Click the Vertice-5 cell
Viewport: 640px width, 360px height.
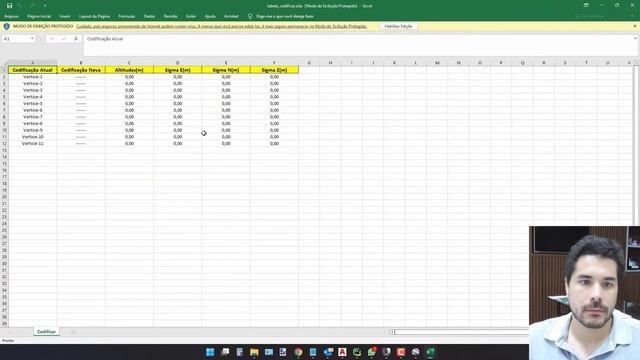pos(33,103)
